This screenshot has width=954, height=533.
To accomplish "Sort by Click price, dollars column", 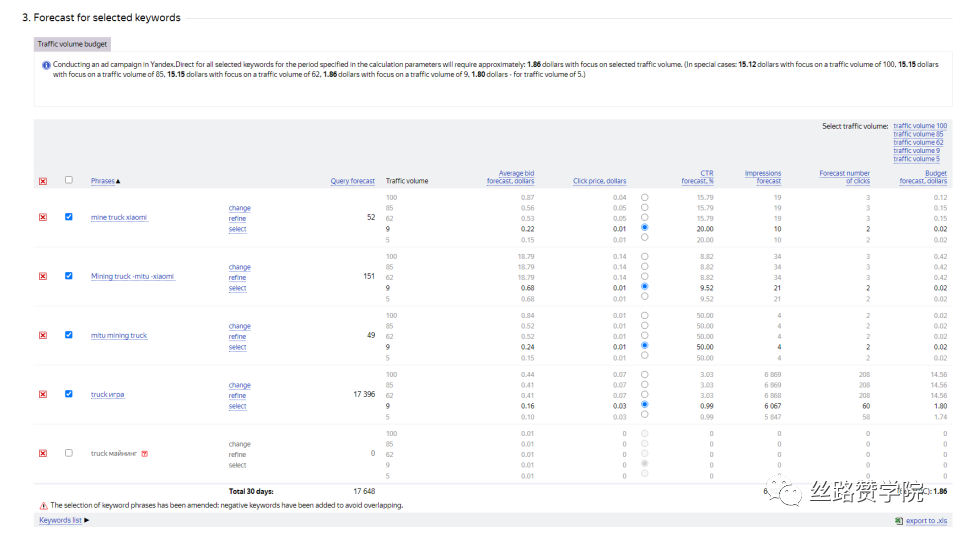I will click(x=599, y=181).
